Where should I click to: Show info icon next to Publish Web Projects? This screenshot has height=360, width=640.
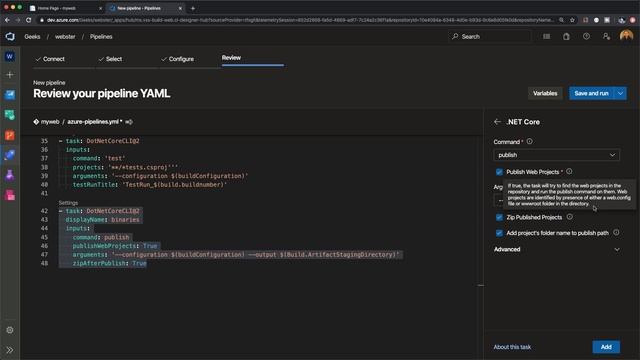[x=569, y=171]
